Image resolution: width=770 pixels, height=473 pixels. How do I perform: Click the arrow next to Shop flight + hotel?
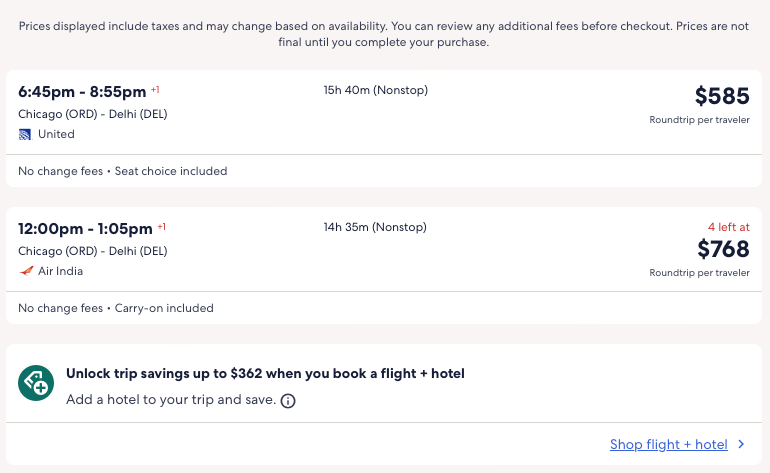[741, 444]
